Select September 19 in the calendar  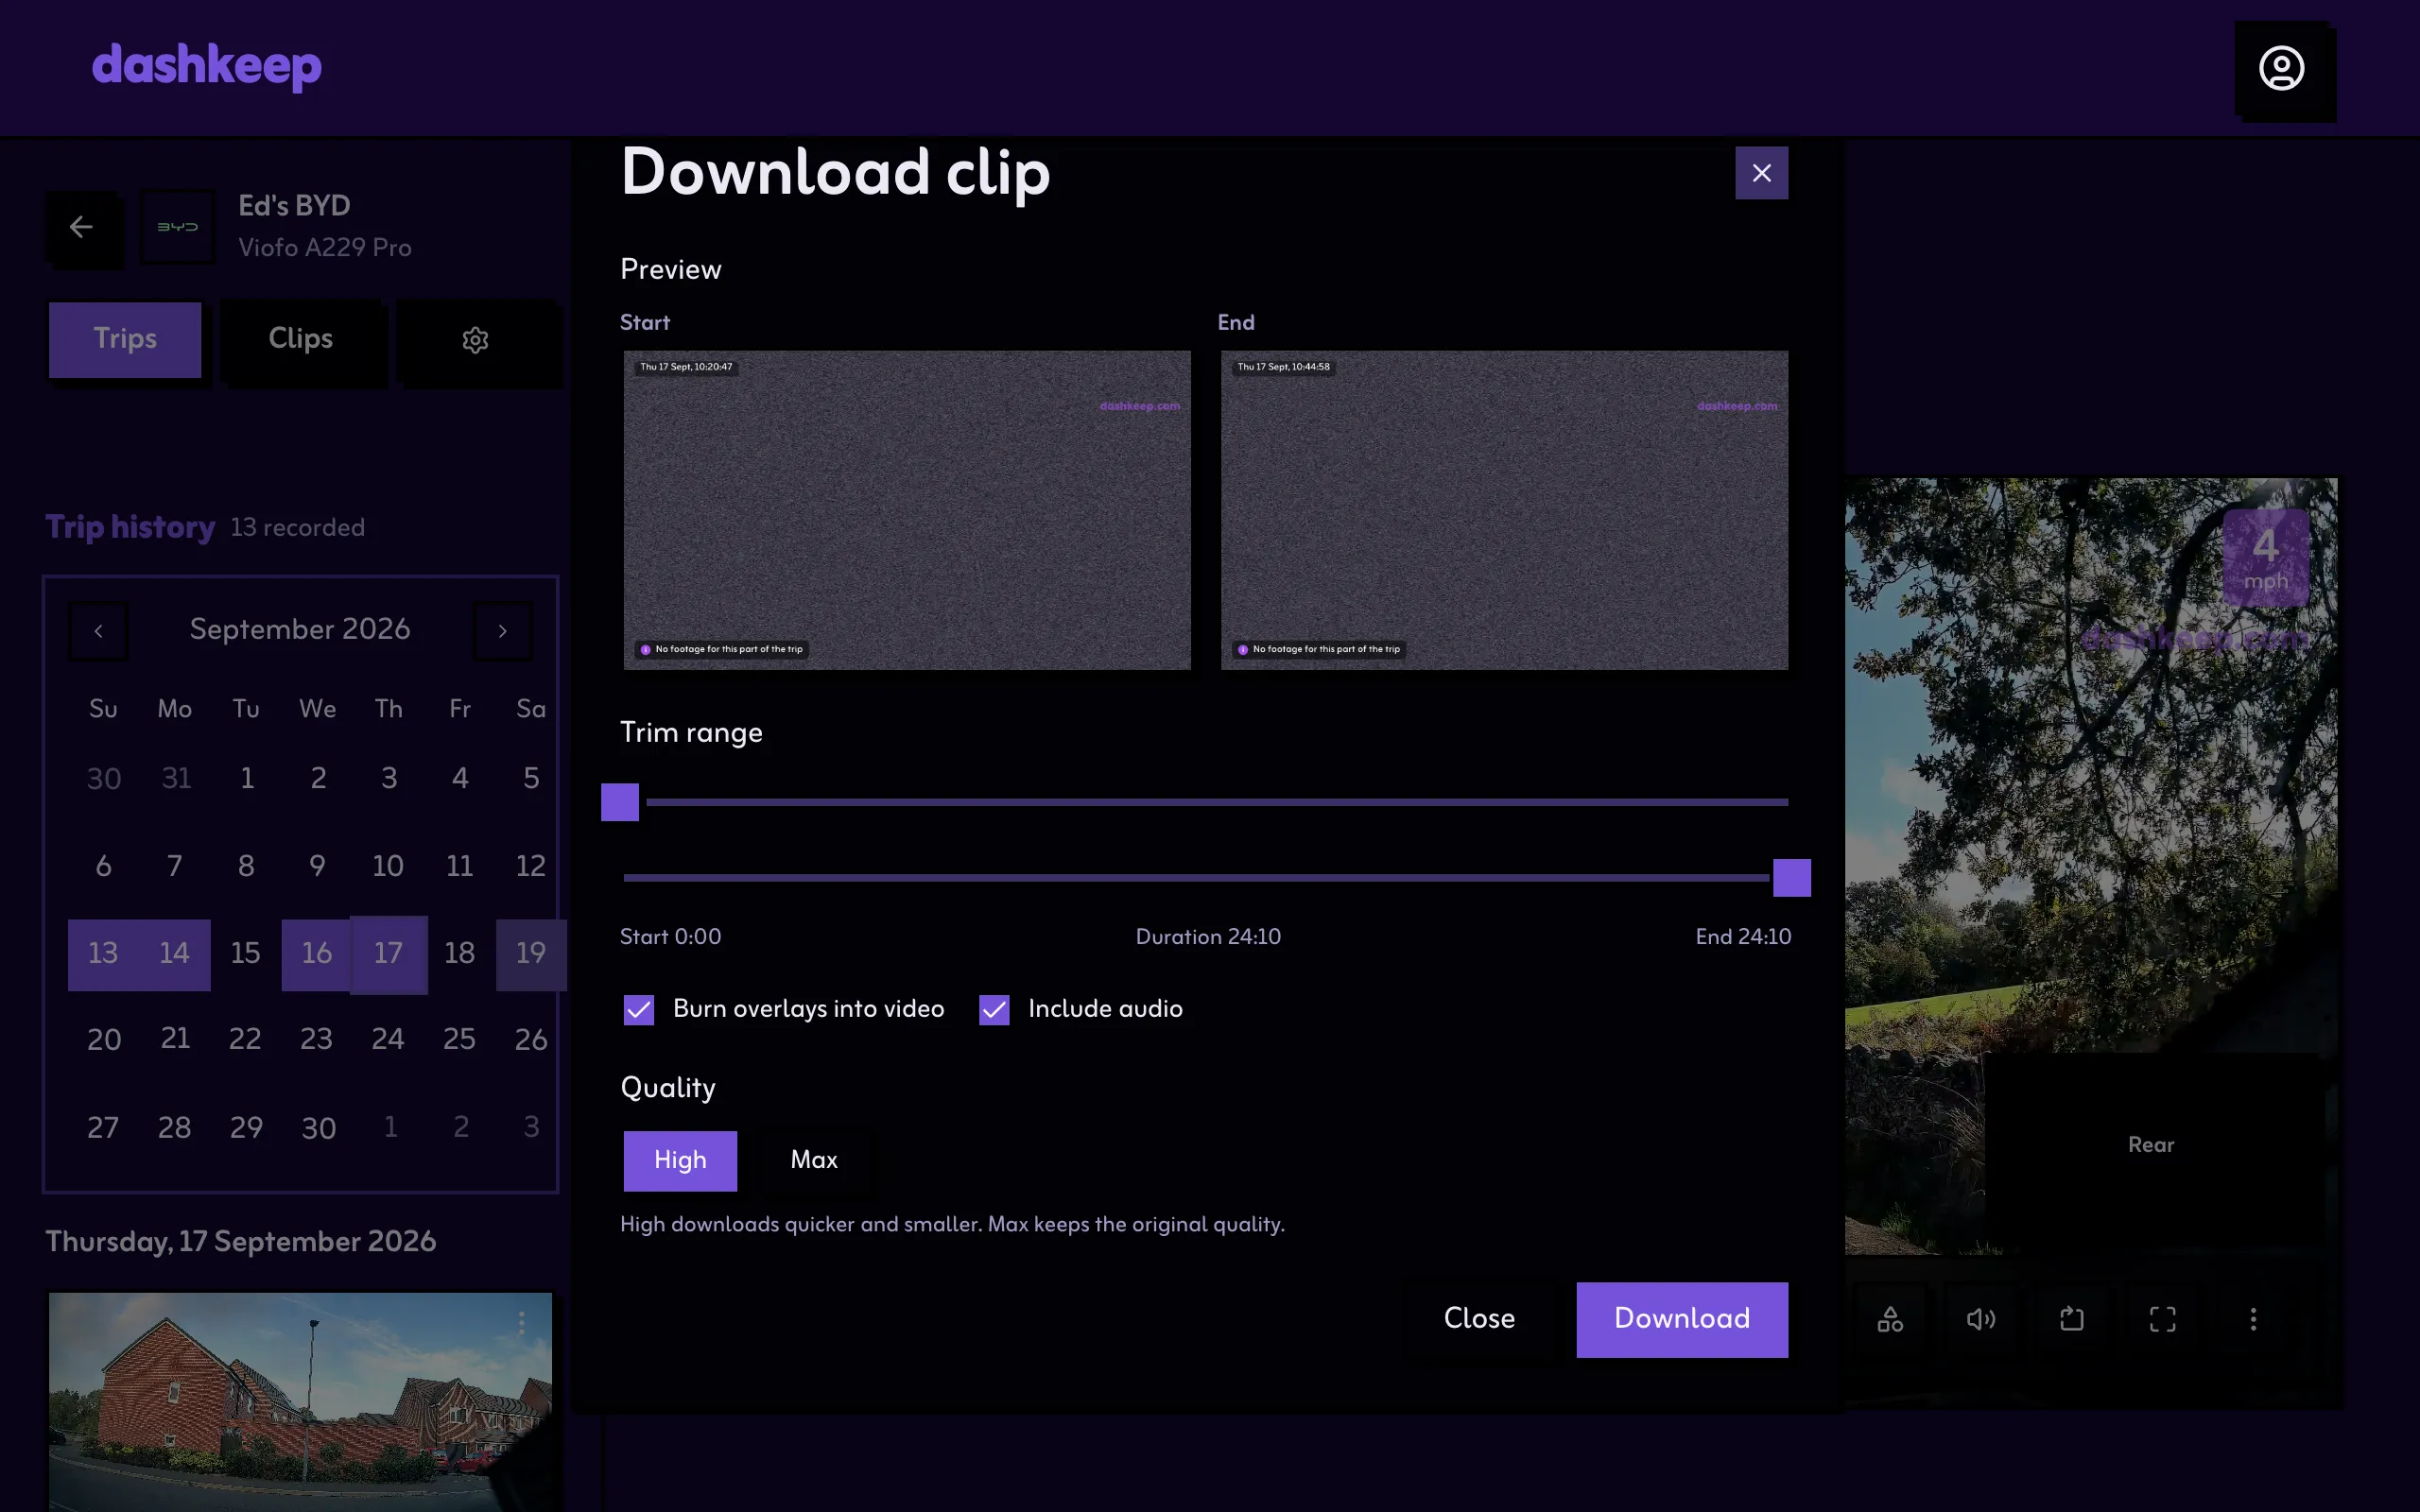point(531,954)
